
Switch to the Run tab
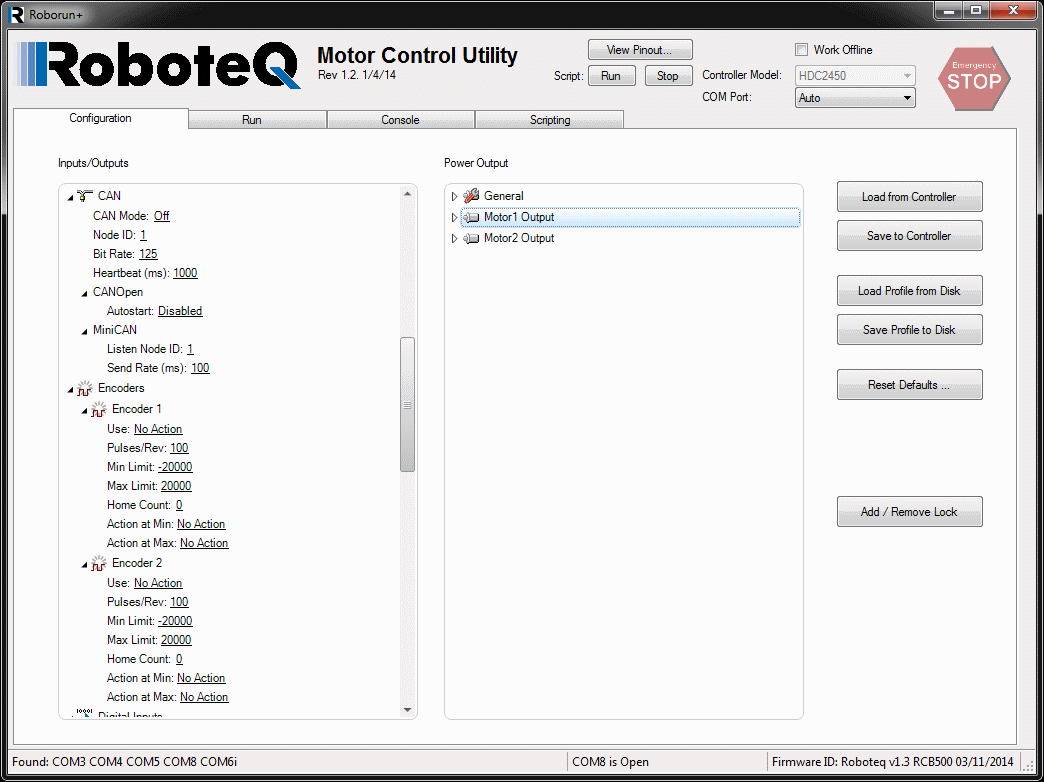[252, 120]
